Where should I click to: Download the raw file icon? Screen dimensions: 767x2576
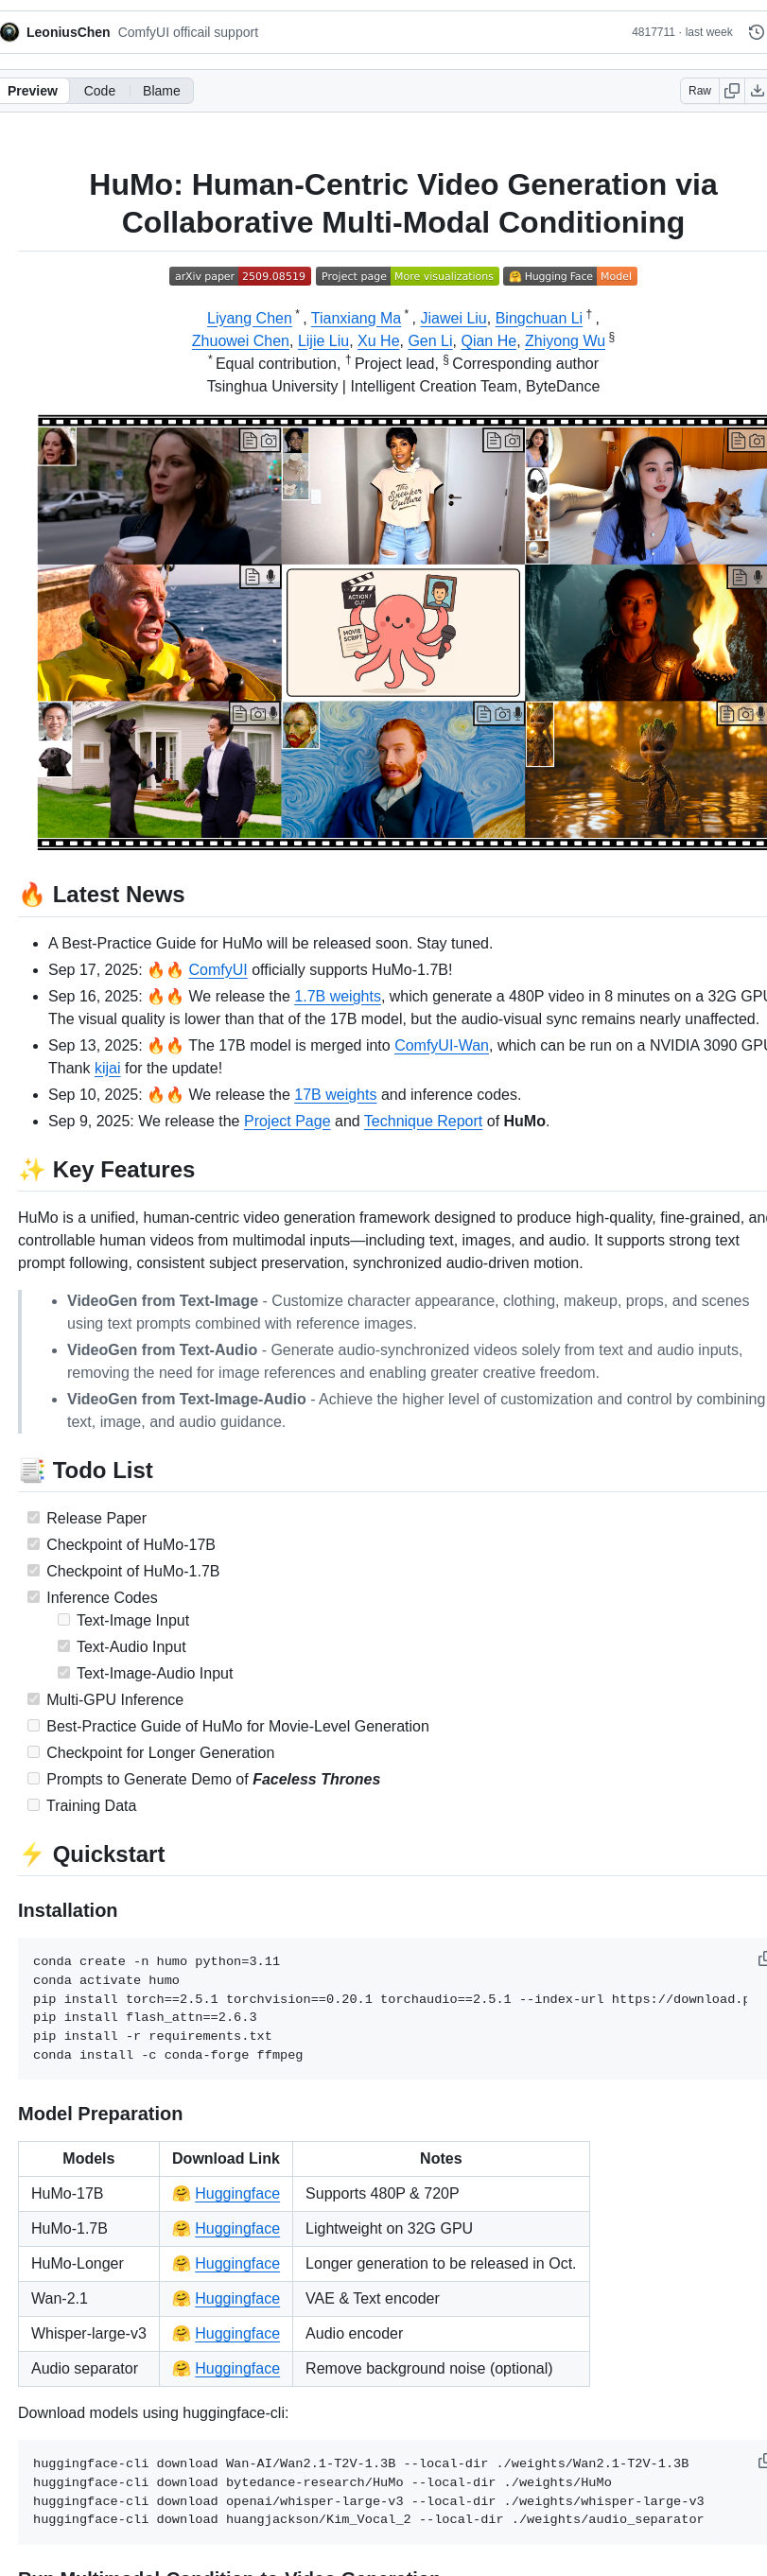point(757,91)
